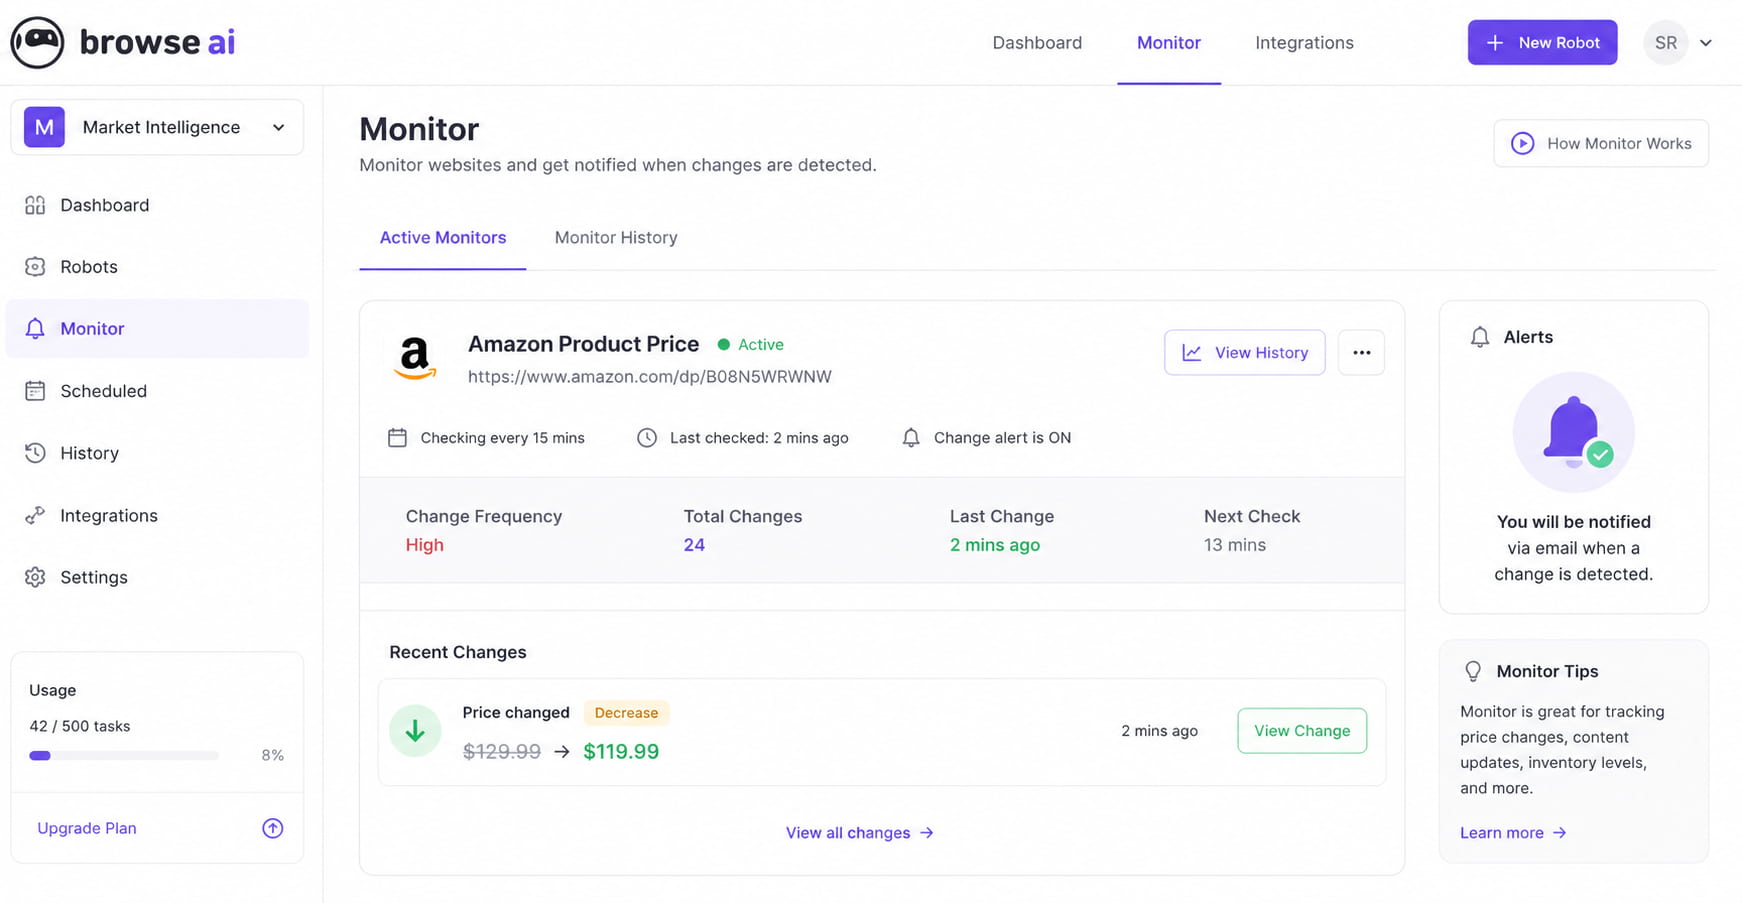This screenshot has width=1742, height=903.
Task: Click the large purple notification bell illustration
Action: coord(1574,433)
